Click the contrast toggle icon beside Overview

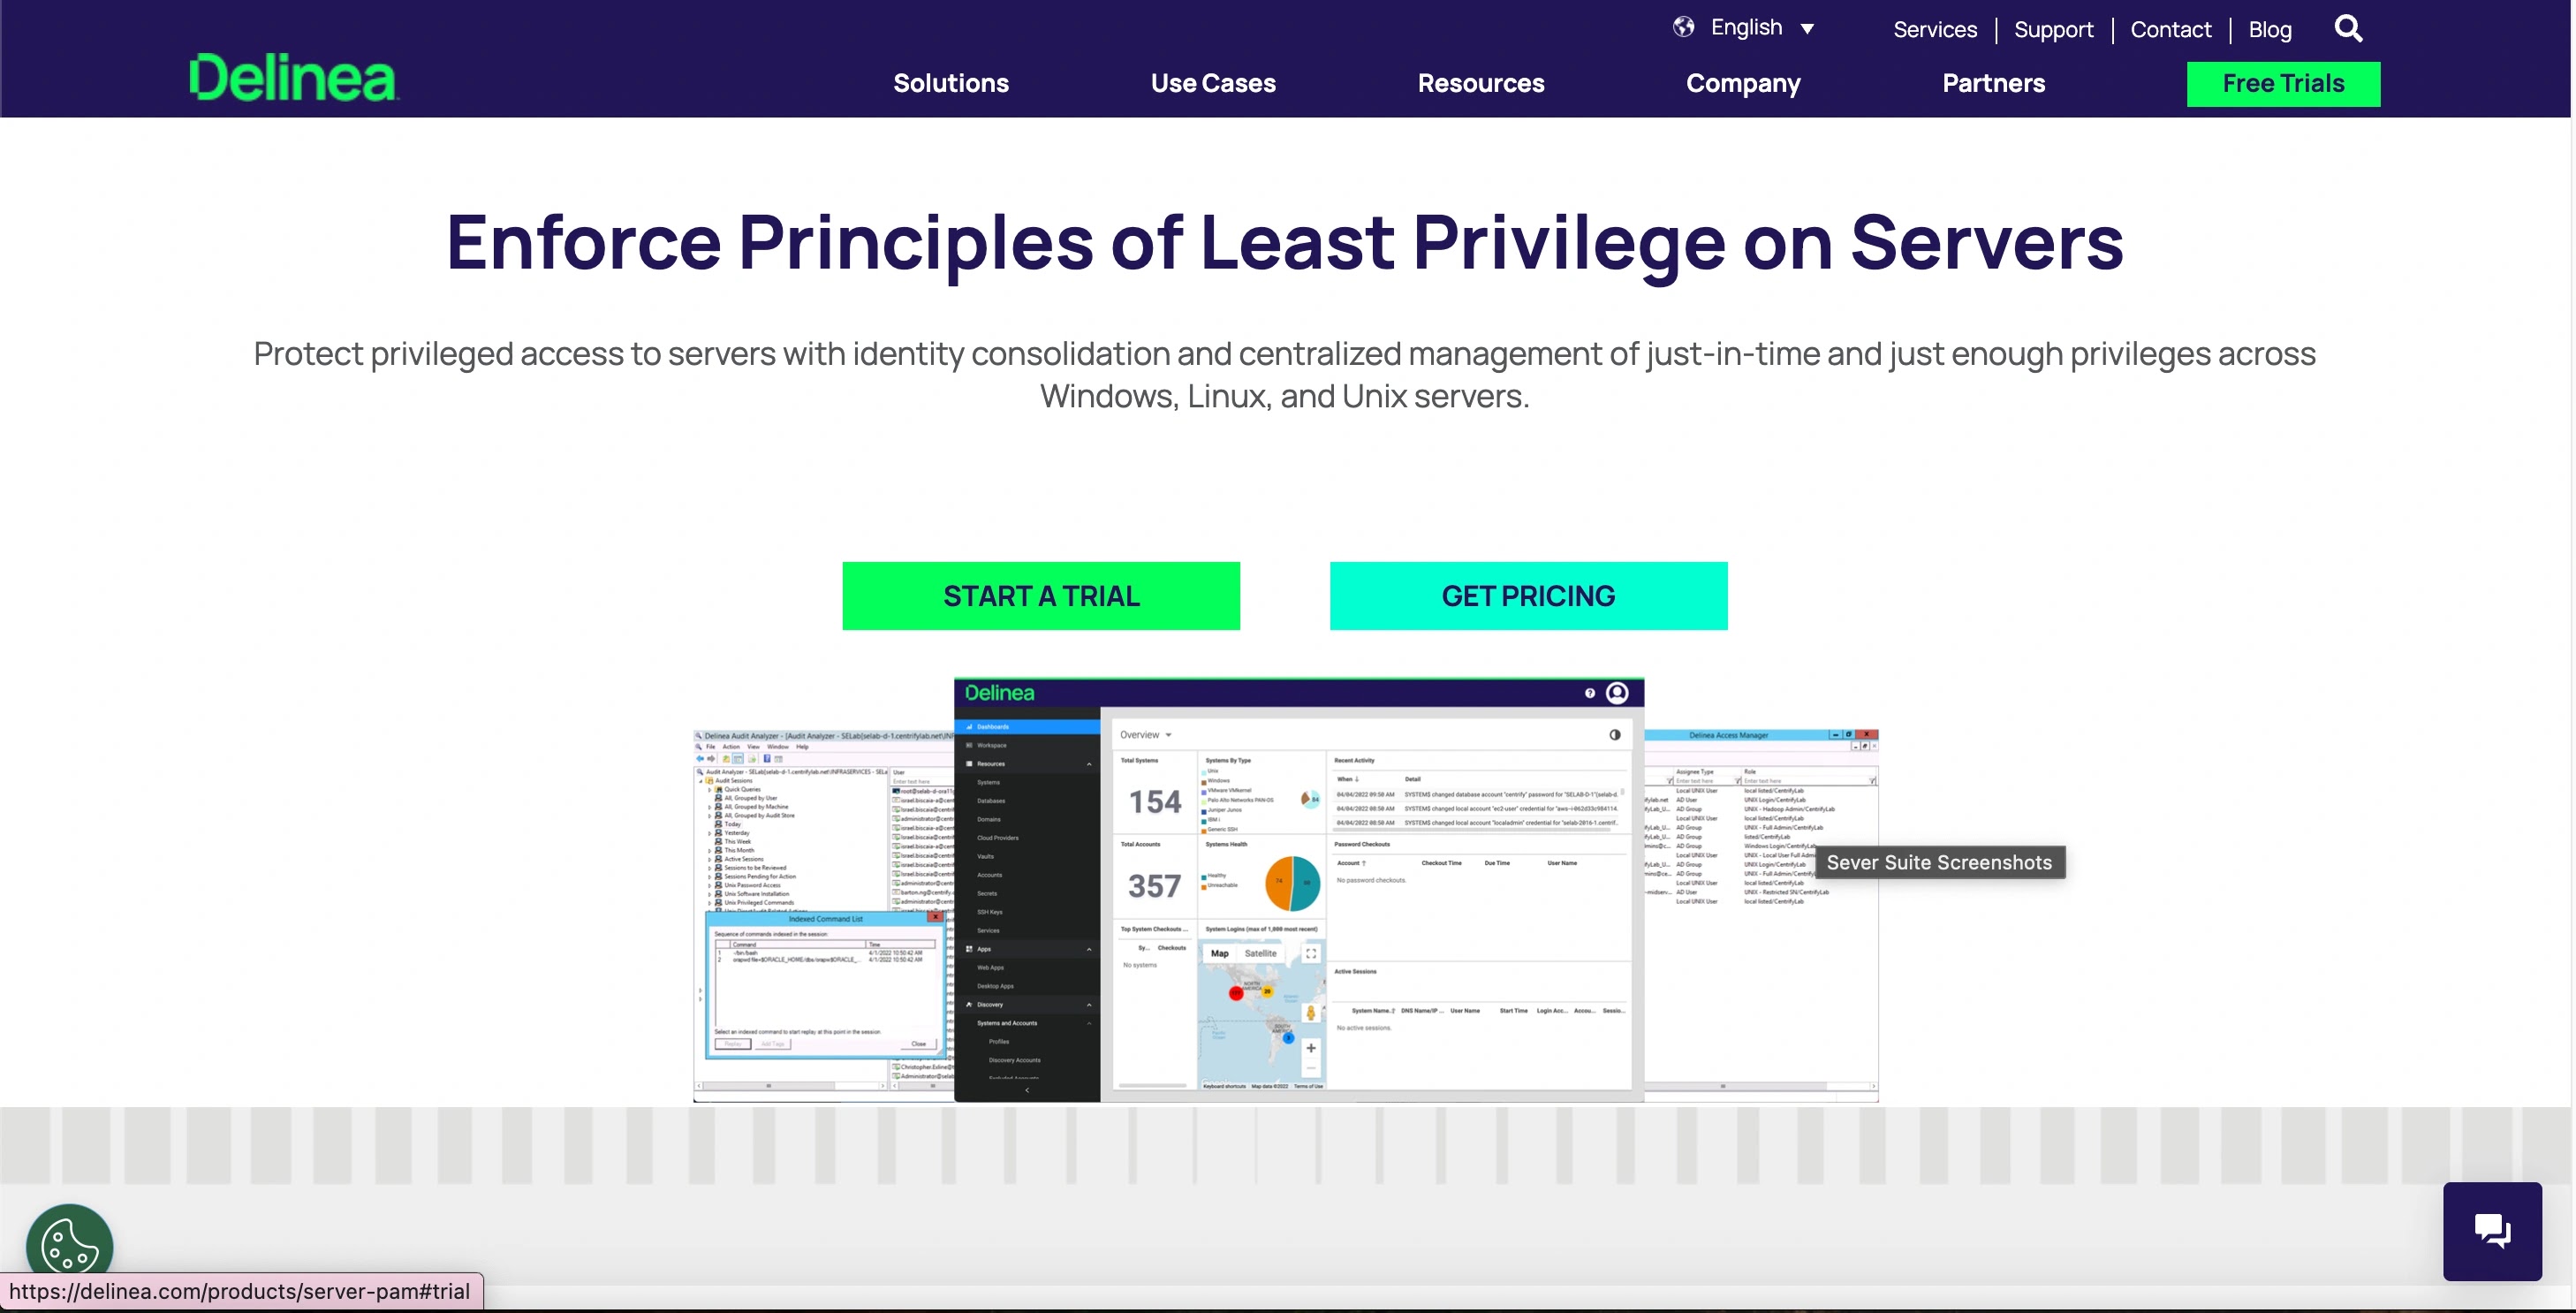(x=1614, y=735)
